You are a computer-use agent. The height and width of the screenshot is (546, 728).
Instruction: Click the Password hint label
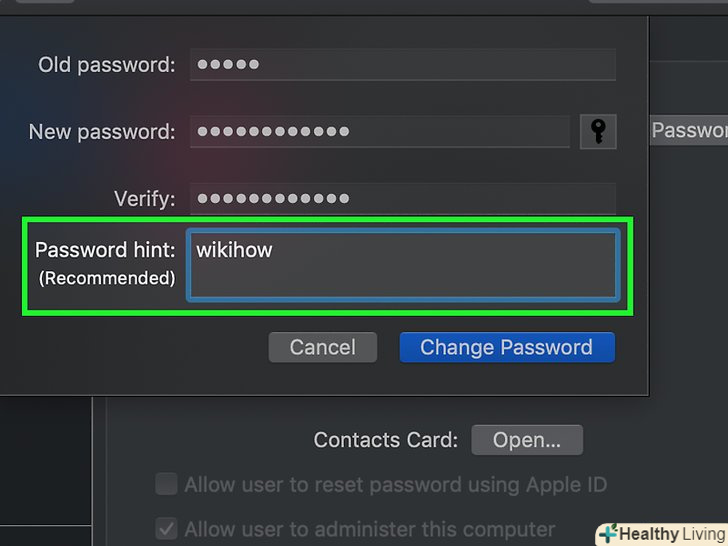(x=105, y=250)
